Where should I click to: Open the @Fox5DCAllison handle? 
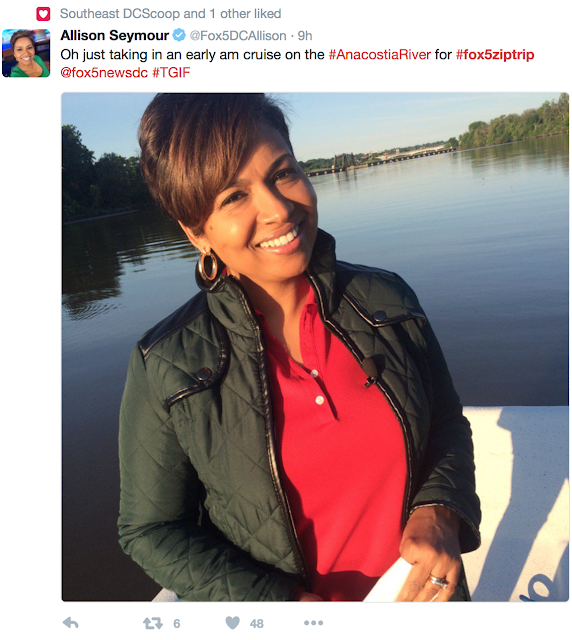(238, 36)
